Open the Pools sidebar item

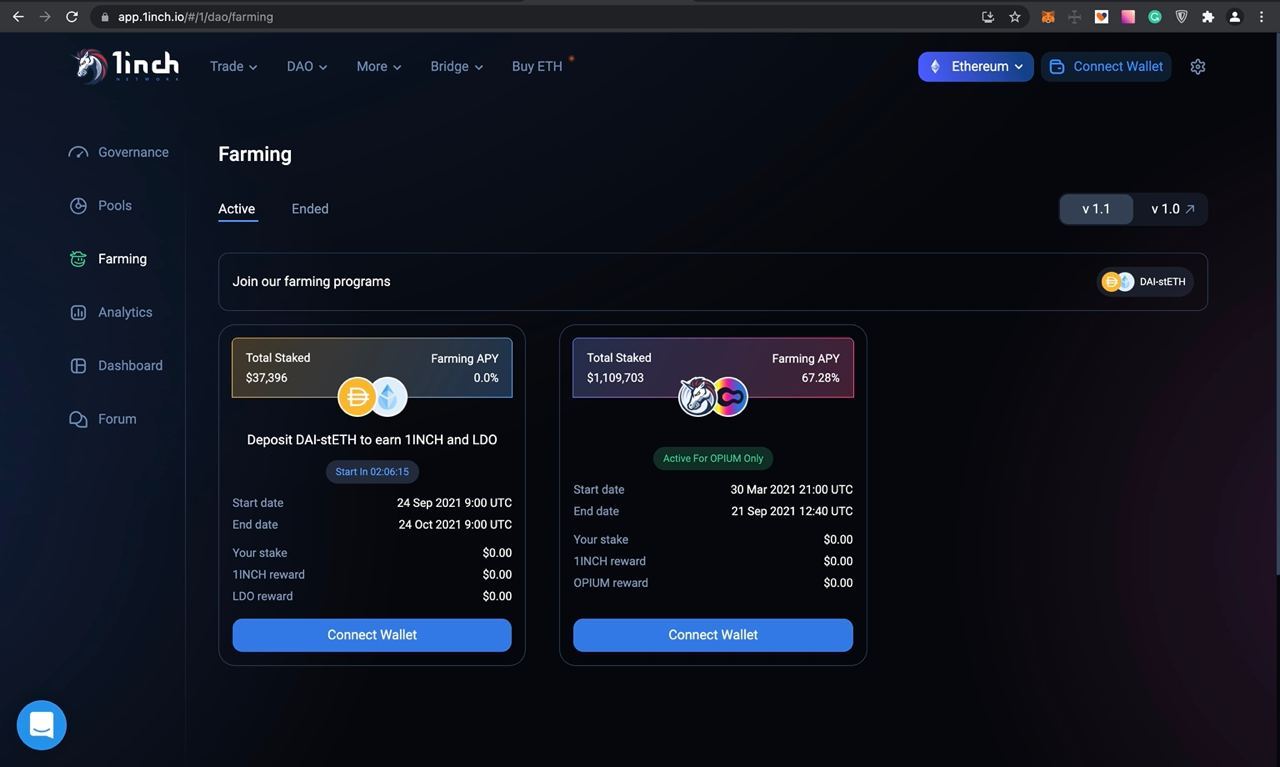(100, 205)
